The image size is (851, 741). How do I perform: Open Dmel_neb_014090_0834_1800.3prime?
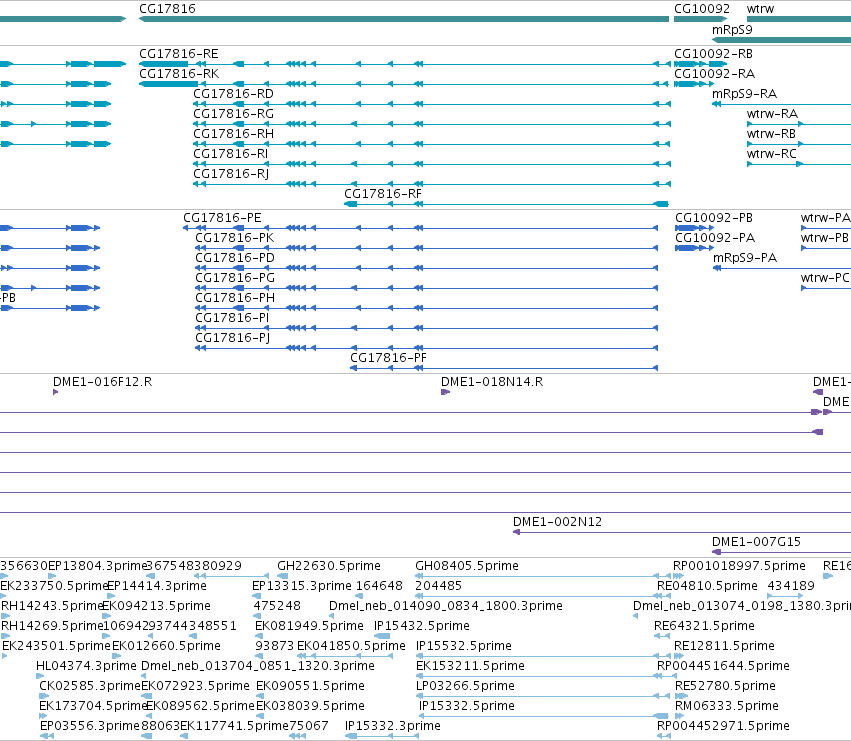click(x=446, y=606)
